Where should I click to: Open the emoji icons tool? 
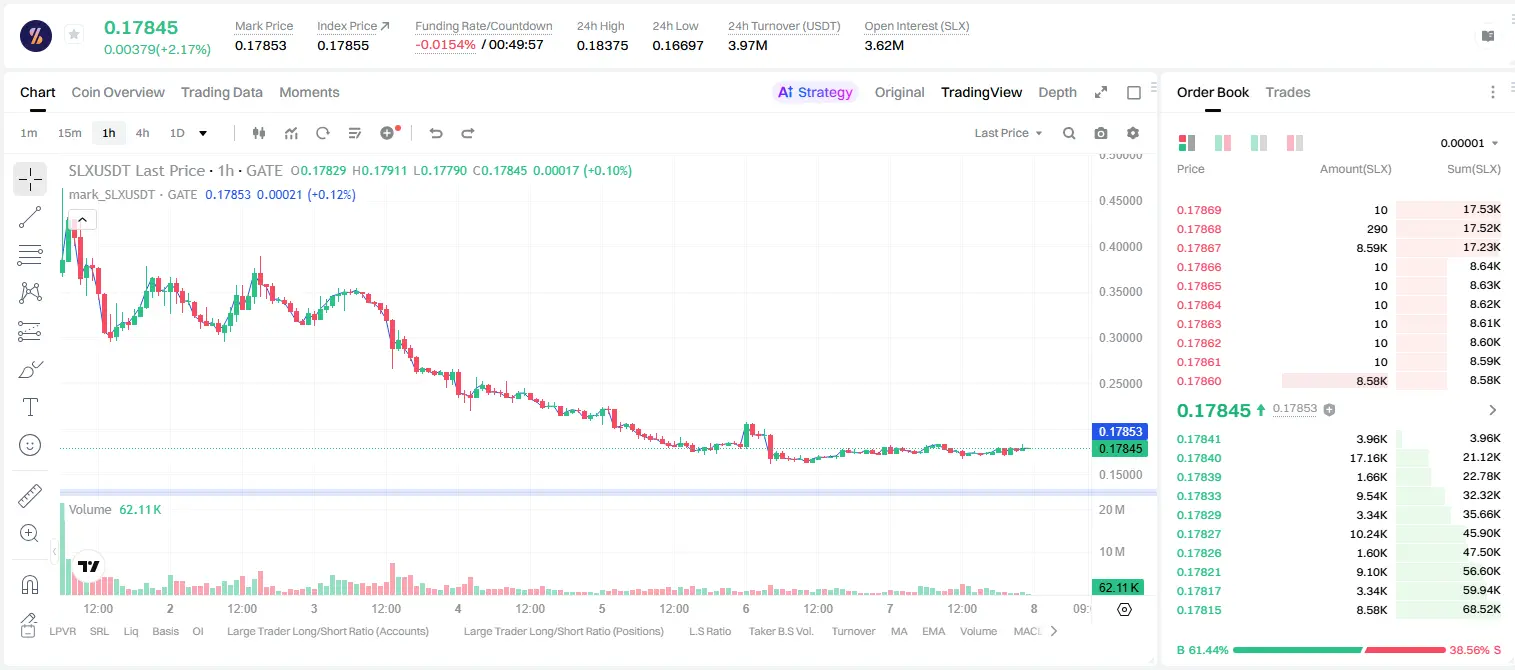(30, 445)
